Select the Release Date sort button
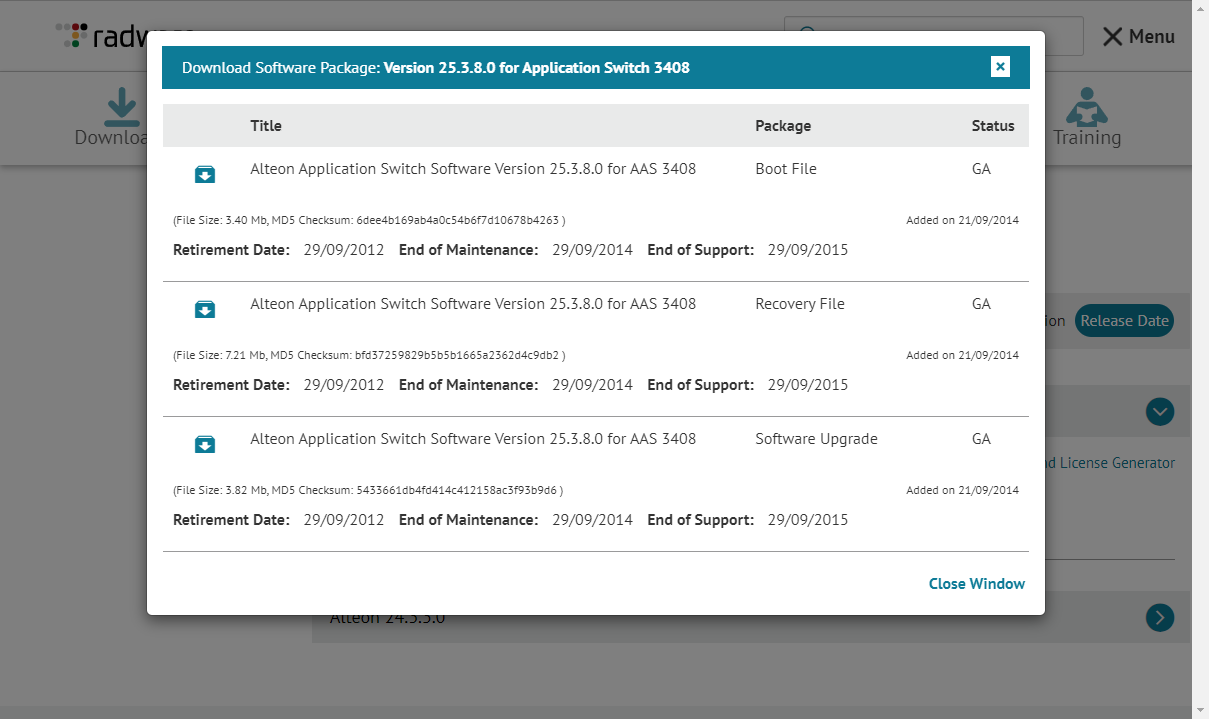 point(1124,321)
